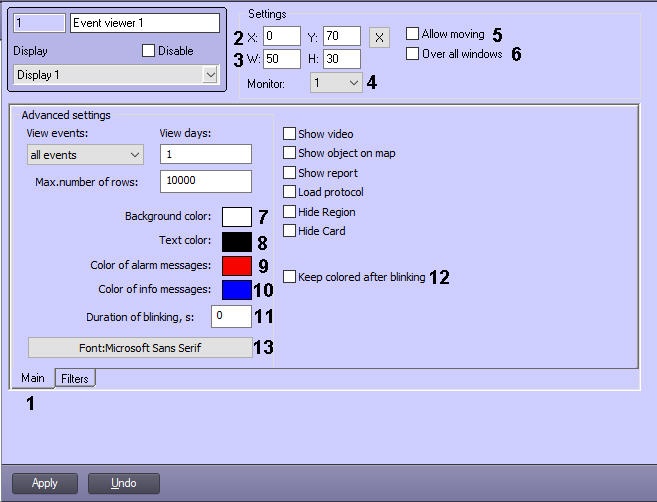Pick the black Text color swatch
The width and height of the screenshot is (657, 502).
coord(237,242)
